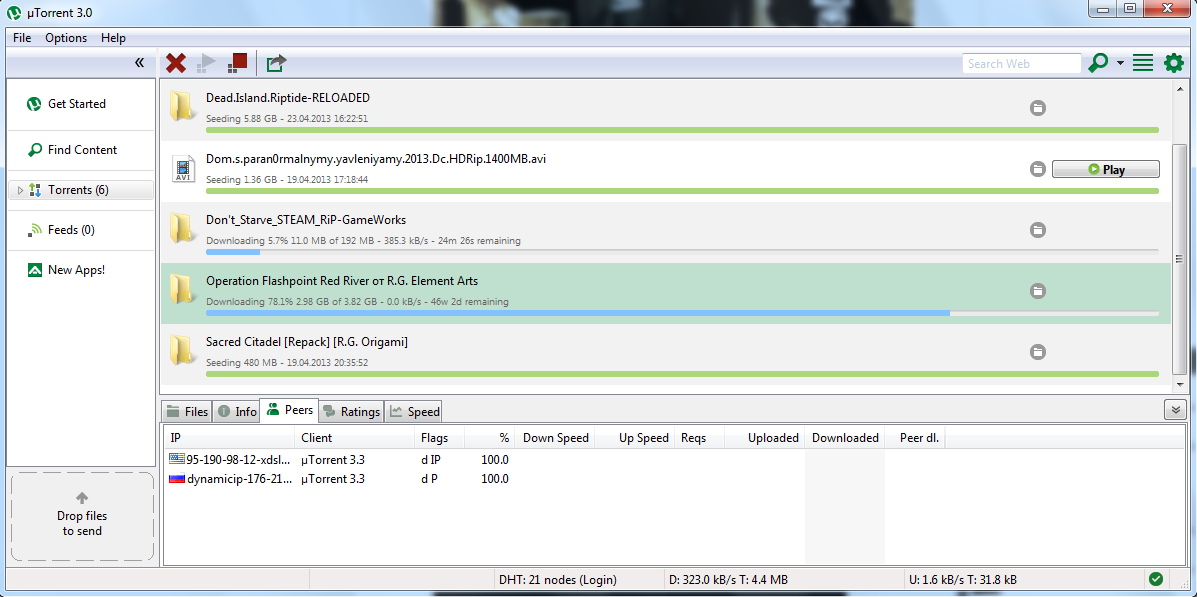Open the File menu
Screen dimensions: 1197x597
pyautogui.click(x=22, y=38)
